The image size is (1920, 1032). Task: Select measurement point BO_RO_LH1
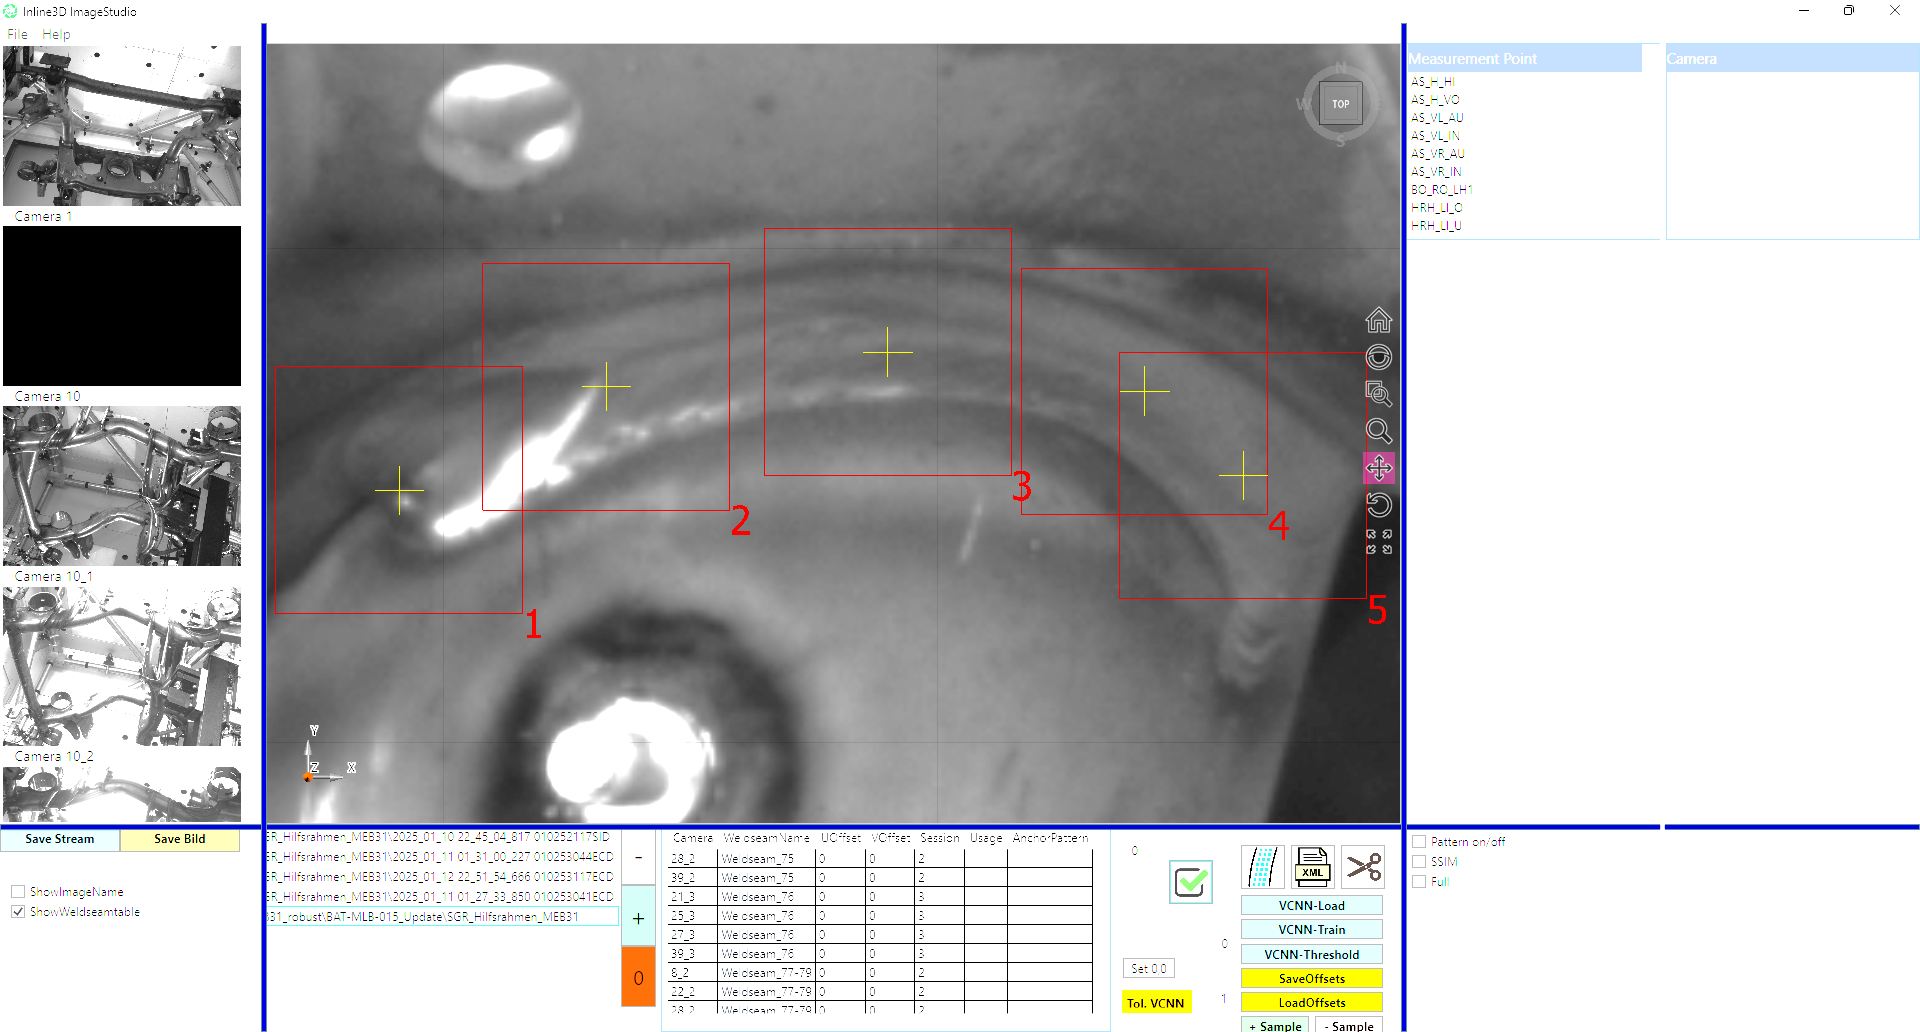coord(1442,190)
